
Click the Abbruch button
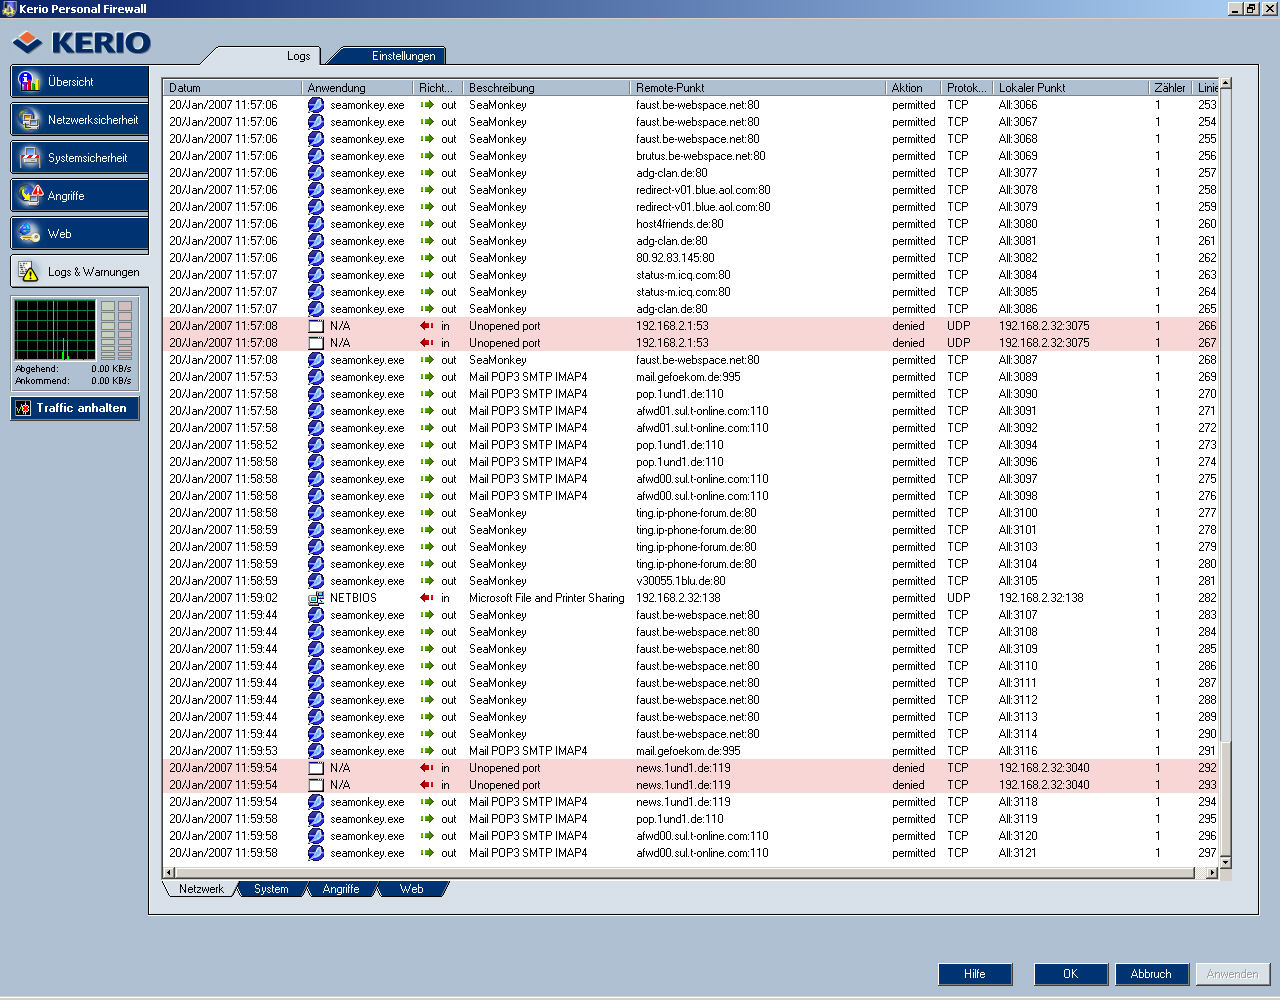1151,974
